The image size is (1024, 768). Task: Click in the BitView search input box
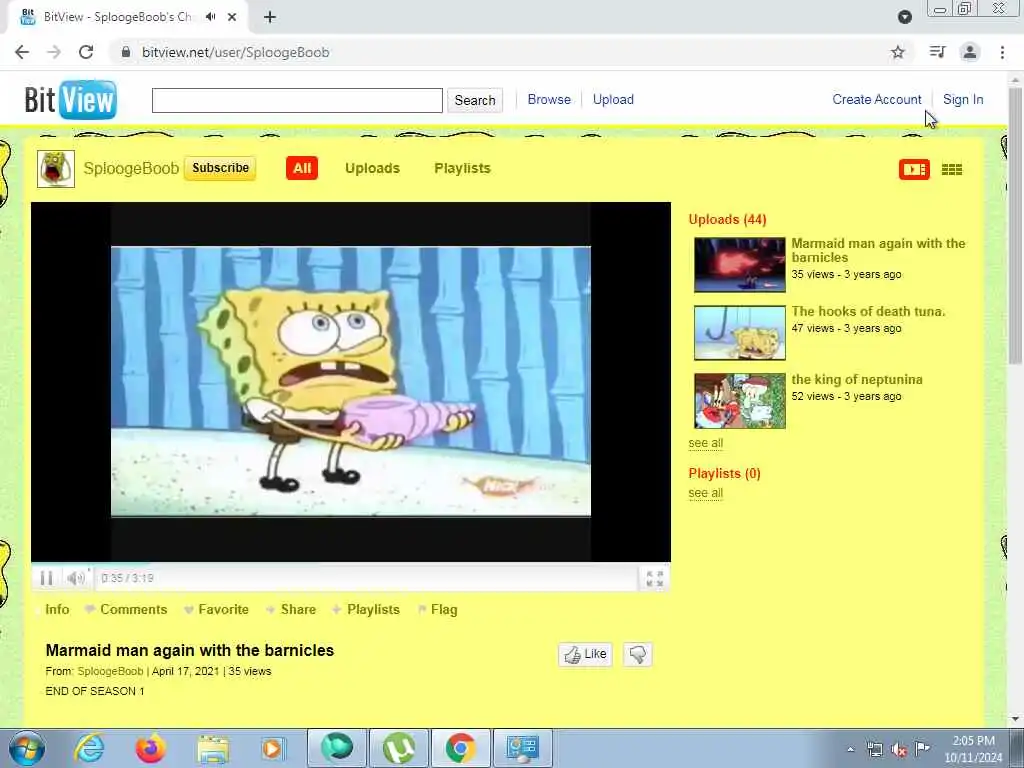[x=297, y=101]
